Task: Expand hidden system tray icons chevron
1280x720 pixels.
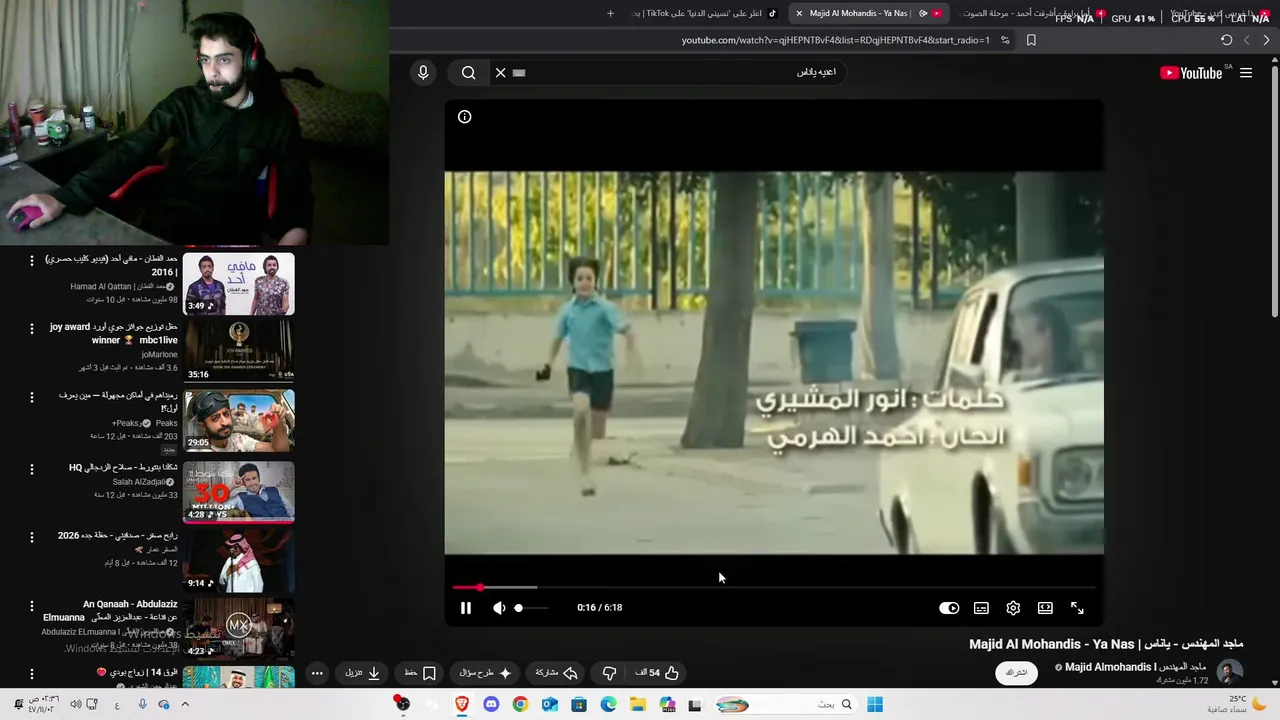Action: 185,705
